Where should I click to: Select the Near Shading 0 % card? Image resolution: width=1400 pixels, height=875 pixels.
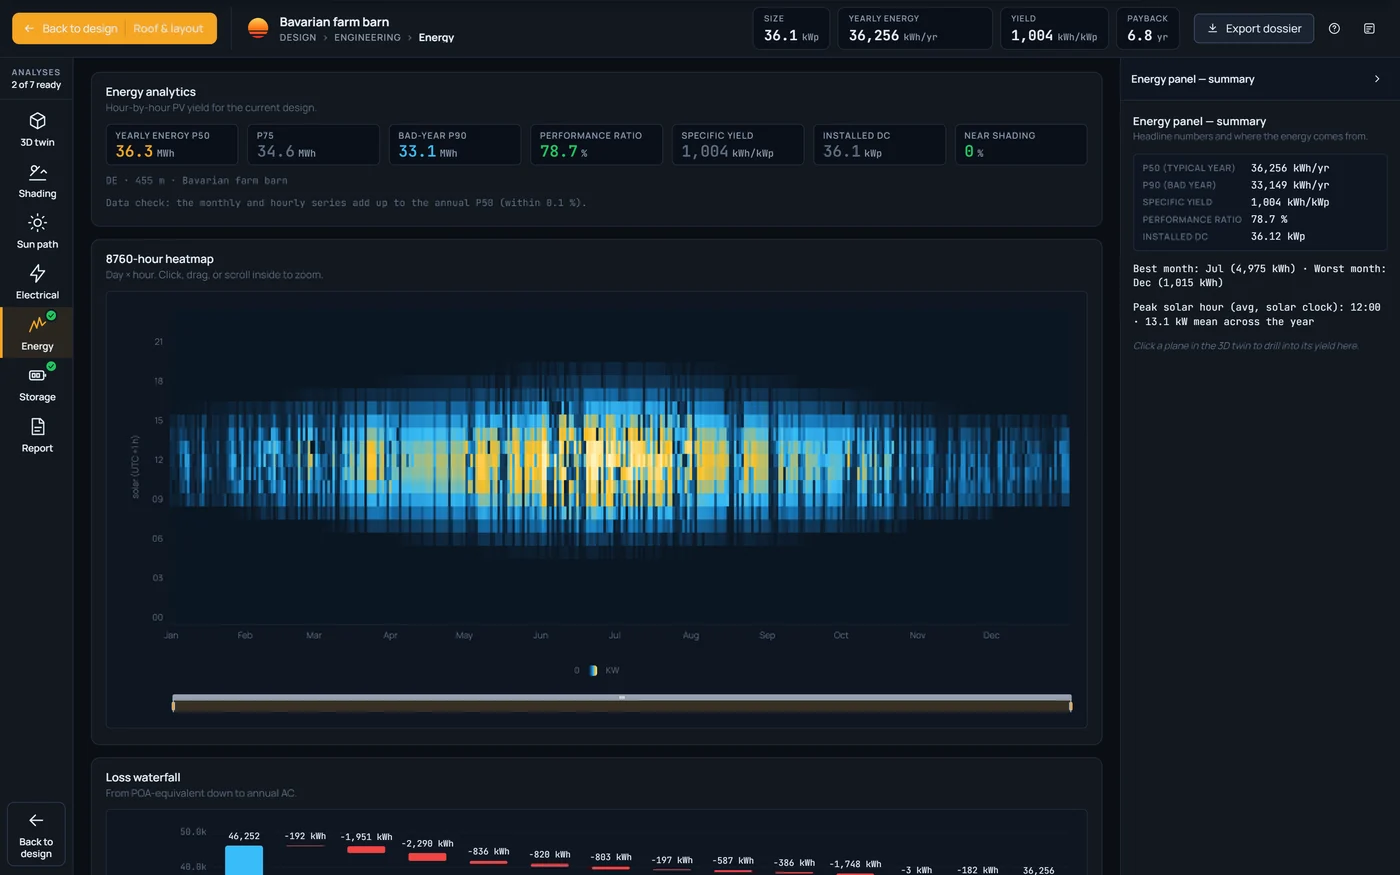pos(1021,144)
